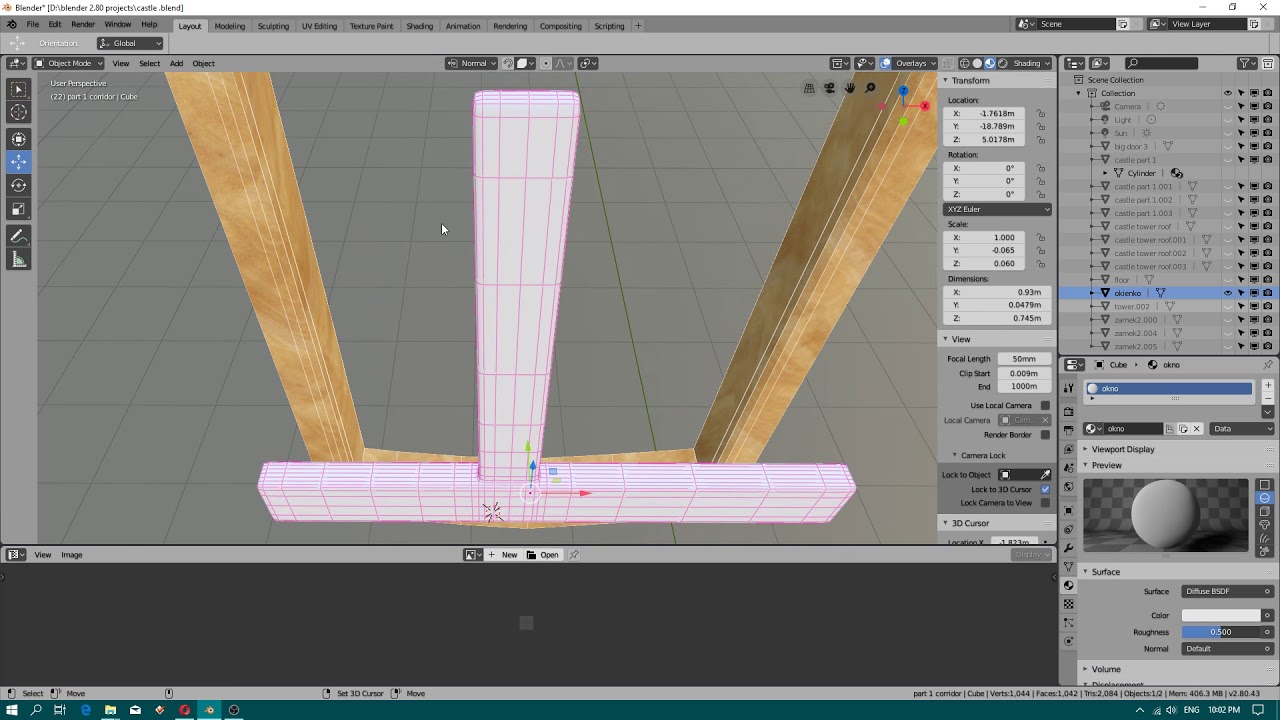Enable Lock Camera to View checkbox
Viewport: 1280px width, 720px height.
pos(1045,503)
